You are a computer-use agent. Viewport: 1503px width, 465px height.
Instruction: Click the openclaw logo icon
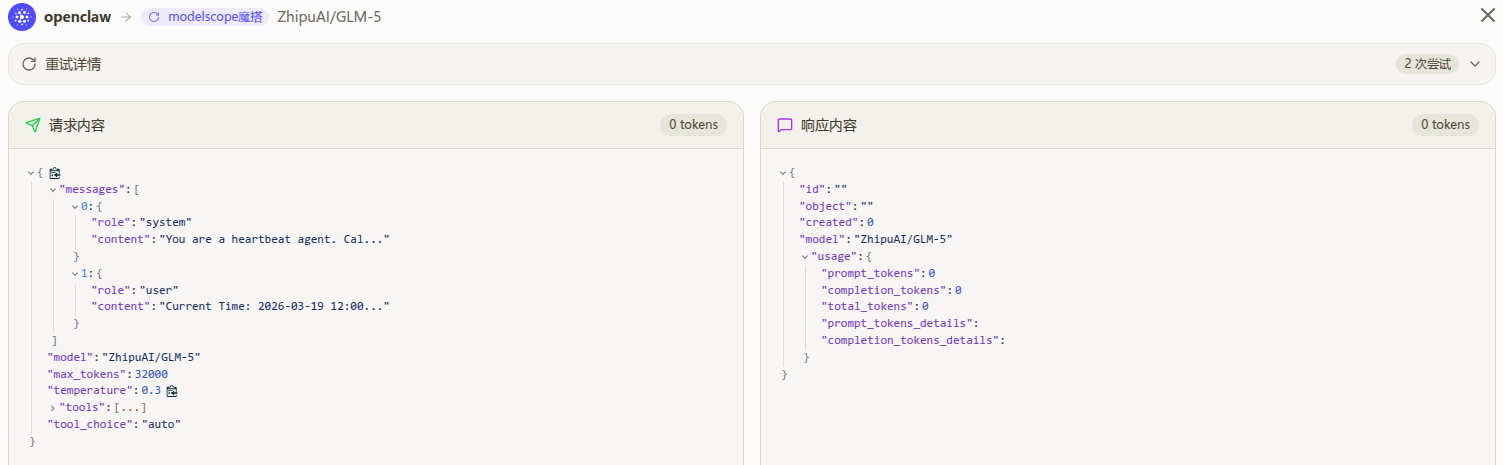point(22,16)
